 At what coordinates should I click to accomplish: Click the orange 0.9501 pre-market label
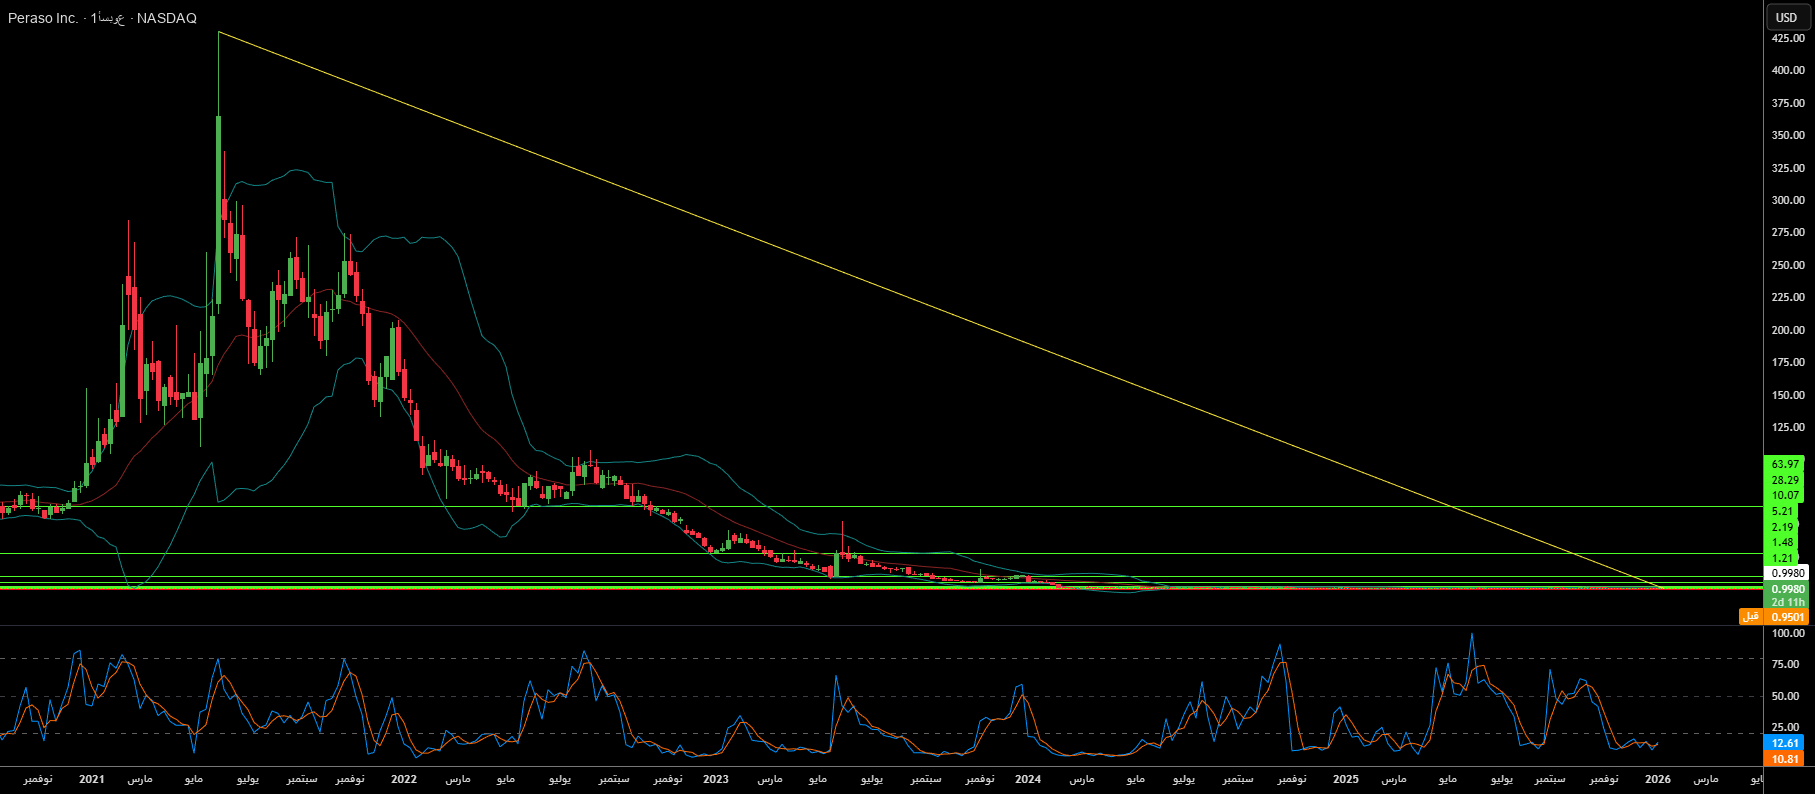[1787, 617]
